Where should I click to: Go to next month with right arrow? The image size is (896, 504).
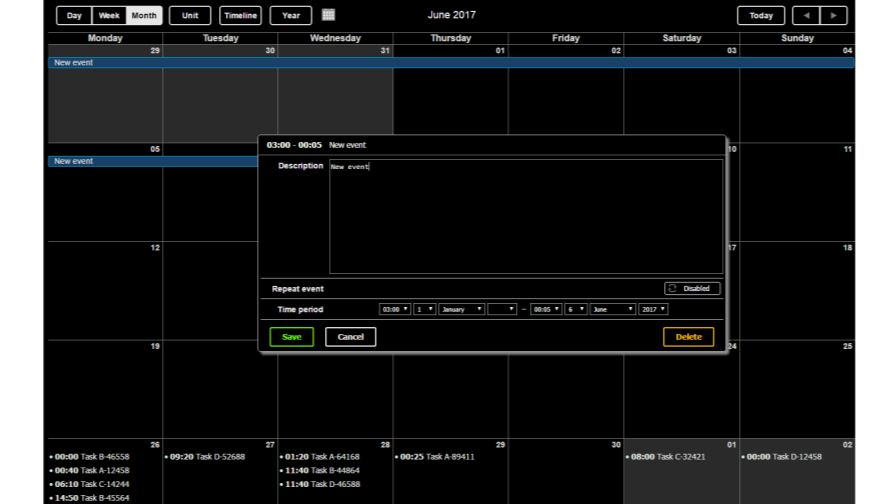pos(833,15)
